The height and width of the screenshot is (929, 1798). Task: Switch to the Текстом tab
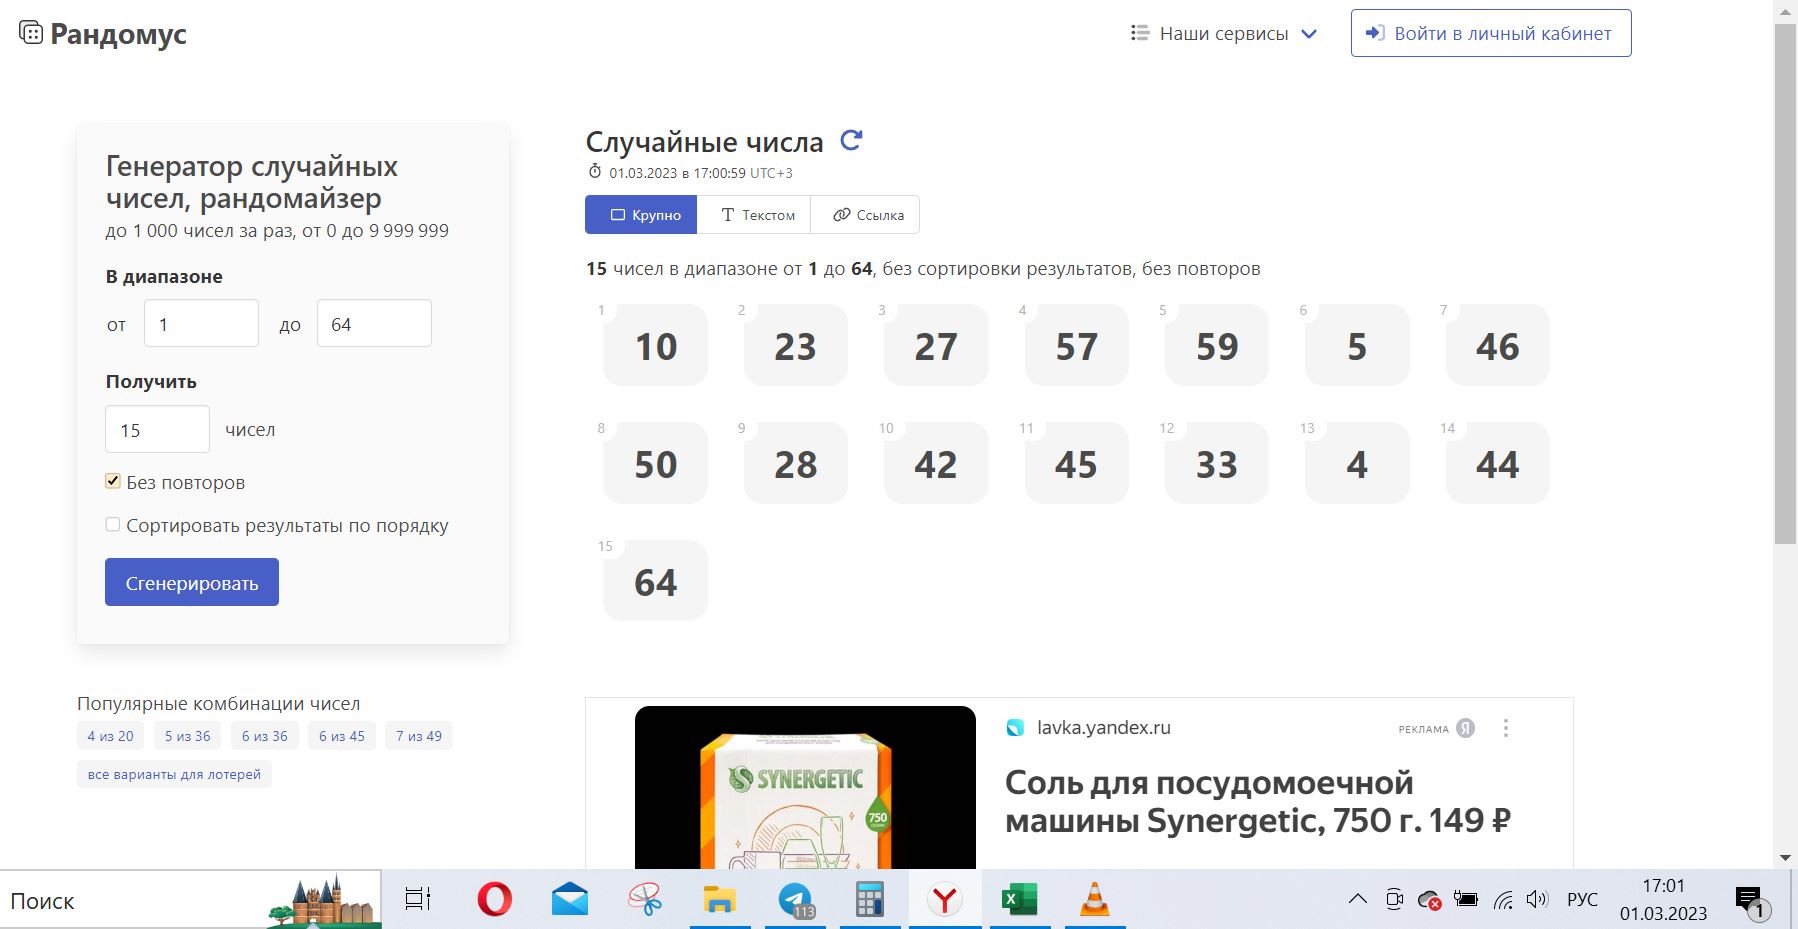pos(757,215)
